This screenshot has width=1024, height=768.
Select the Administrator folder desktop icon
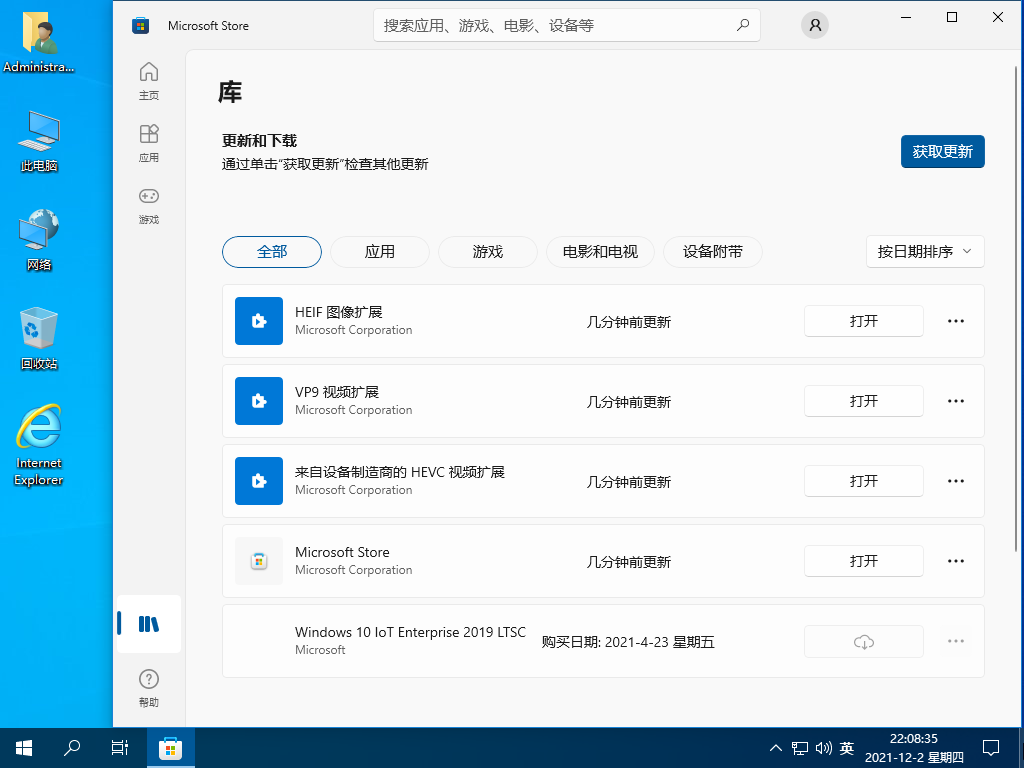click(39, 42)
